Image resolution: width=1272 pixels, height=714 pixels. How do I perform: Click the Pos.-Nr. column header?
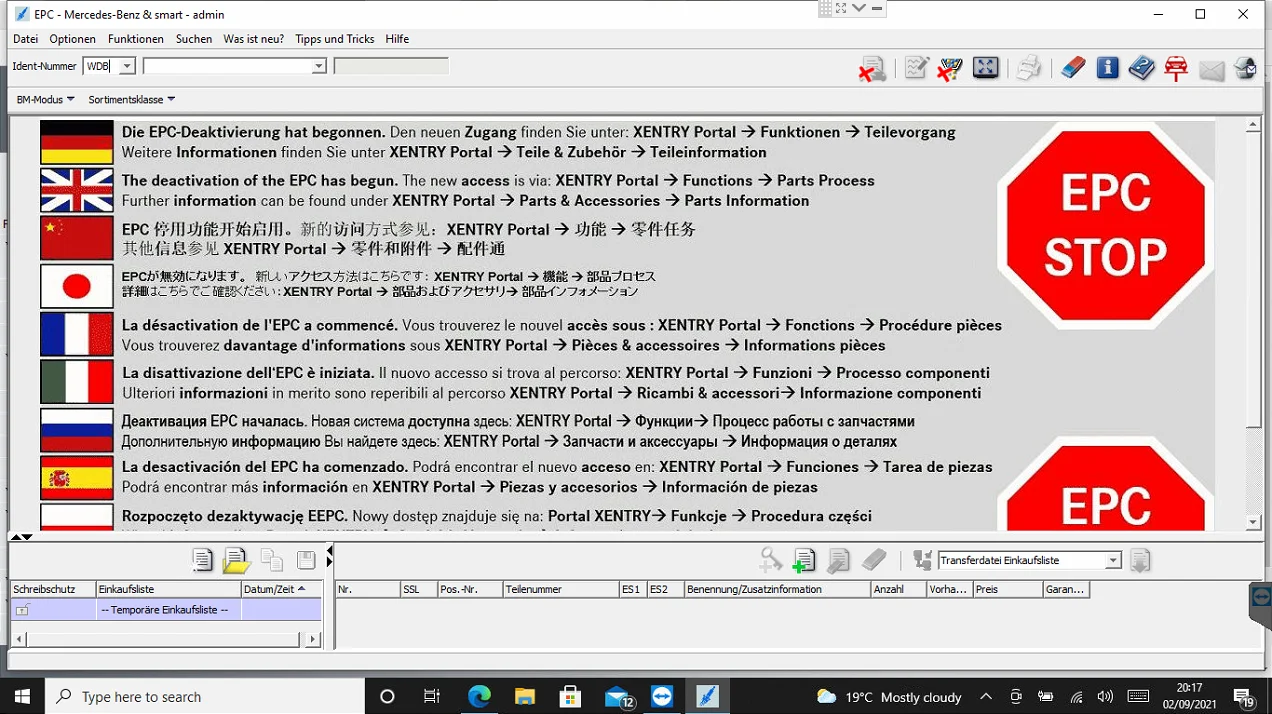470,589
